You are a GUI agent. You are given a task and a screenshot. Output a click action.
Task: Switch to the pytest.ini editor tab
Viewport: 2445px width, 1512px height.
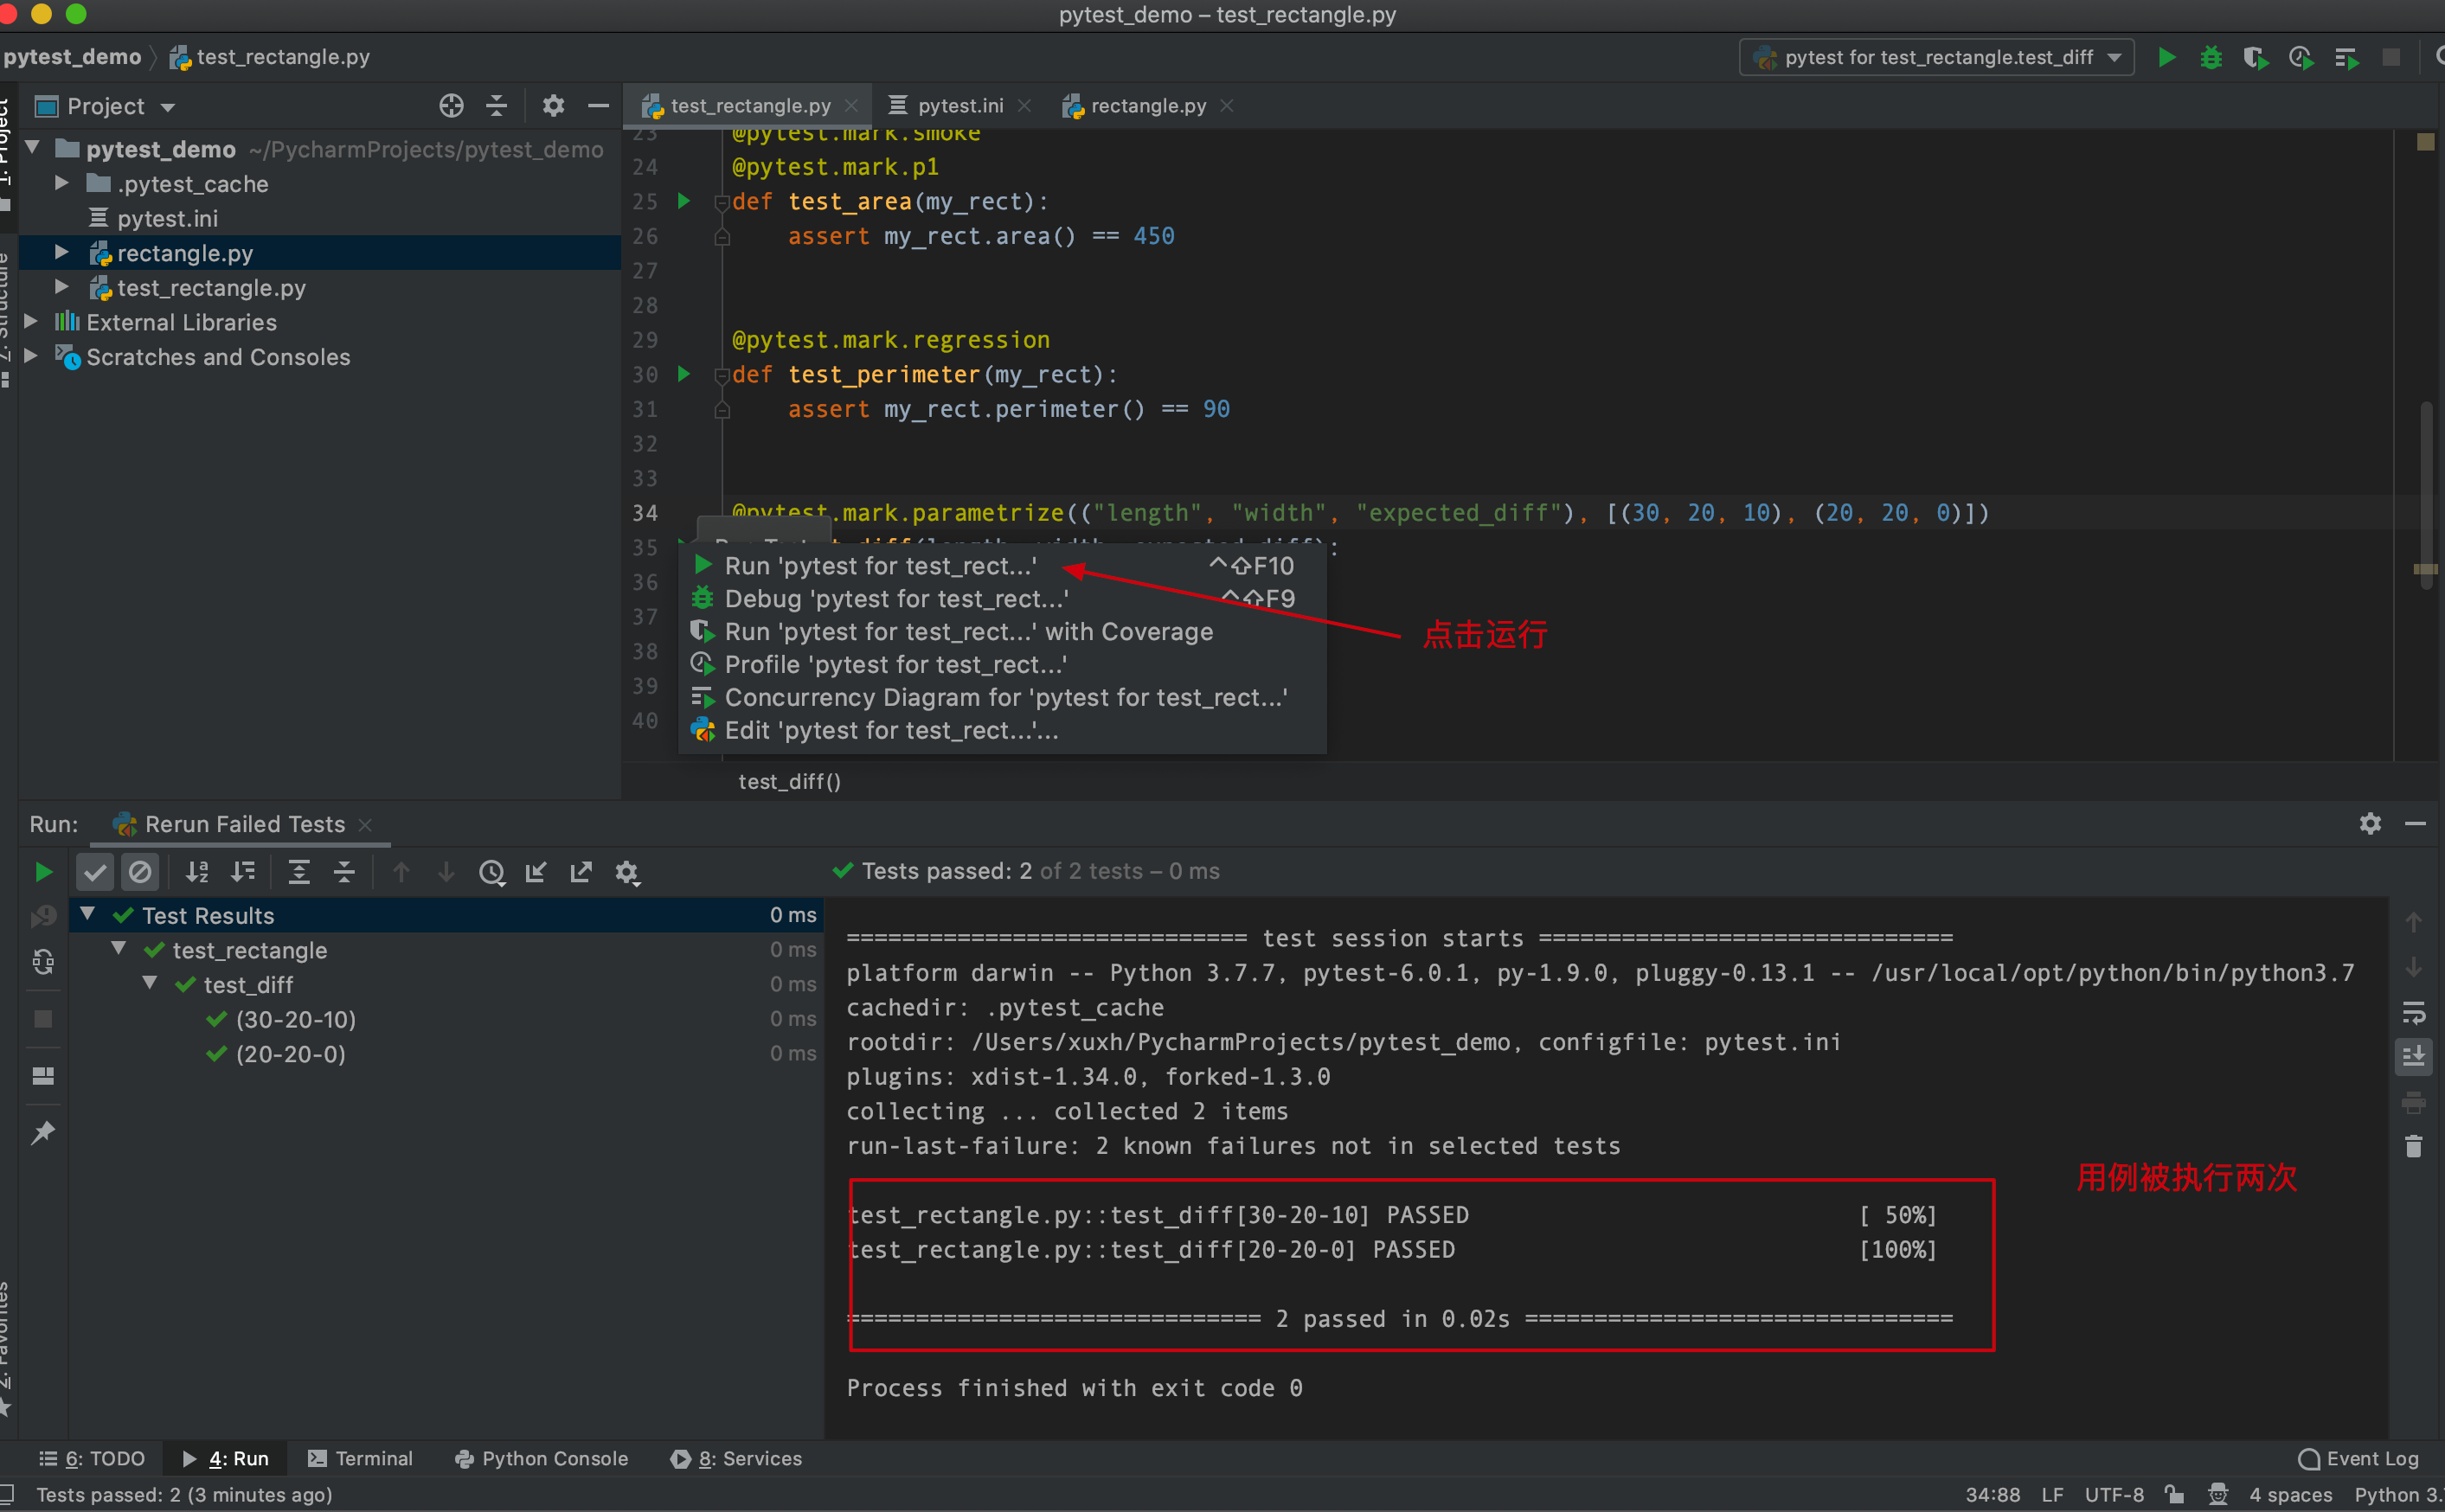(959, 105)
